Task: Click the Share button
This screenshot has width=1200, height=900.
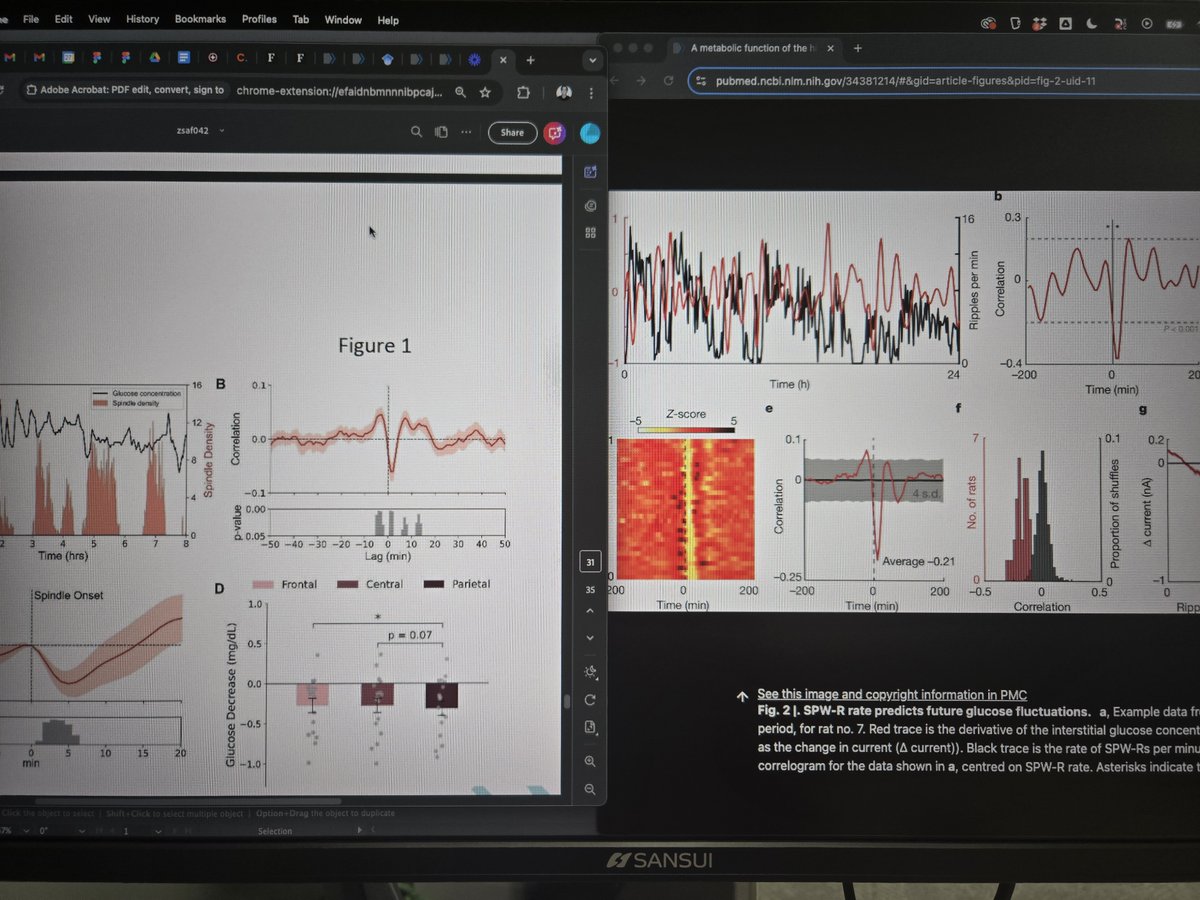Action: [512, 132]
